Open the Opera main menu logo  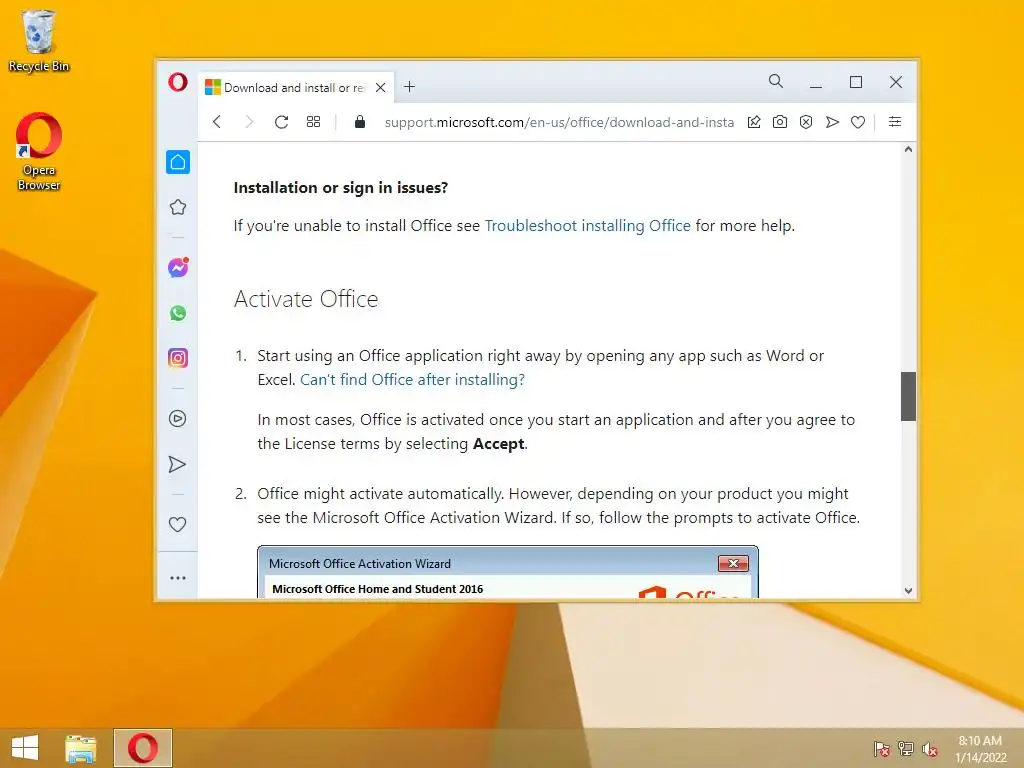pyautogui.click(x=178, y=82)
